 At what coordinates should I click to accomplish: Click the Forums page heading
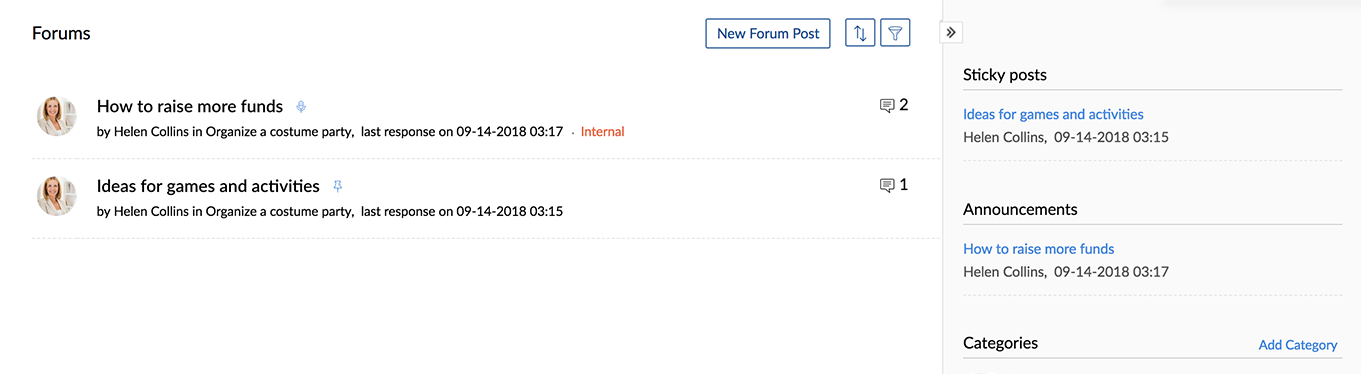click(x=61, y=33)
